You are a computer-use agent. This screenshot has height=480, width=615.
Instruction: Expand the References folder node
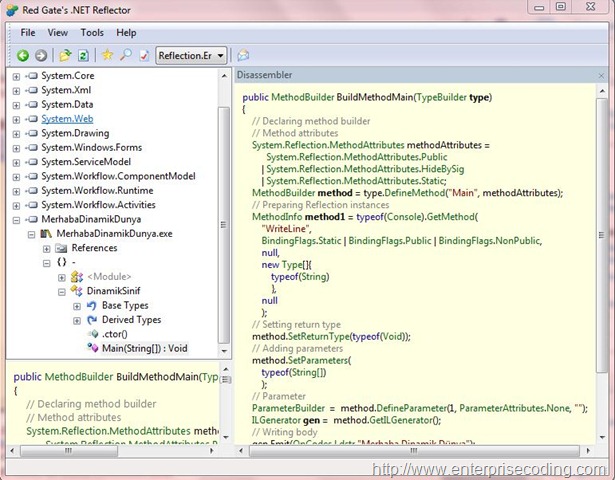pos(46,249)
